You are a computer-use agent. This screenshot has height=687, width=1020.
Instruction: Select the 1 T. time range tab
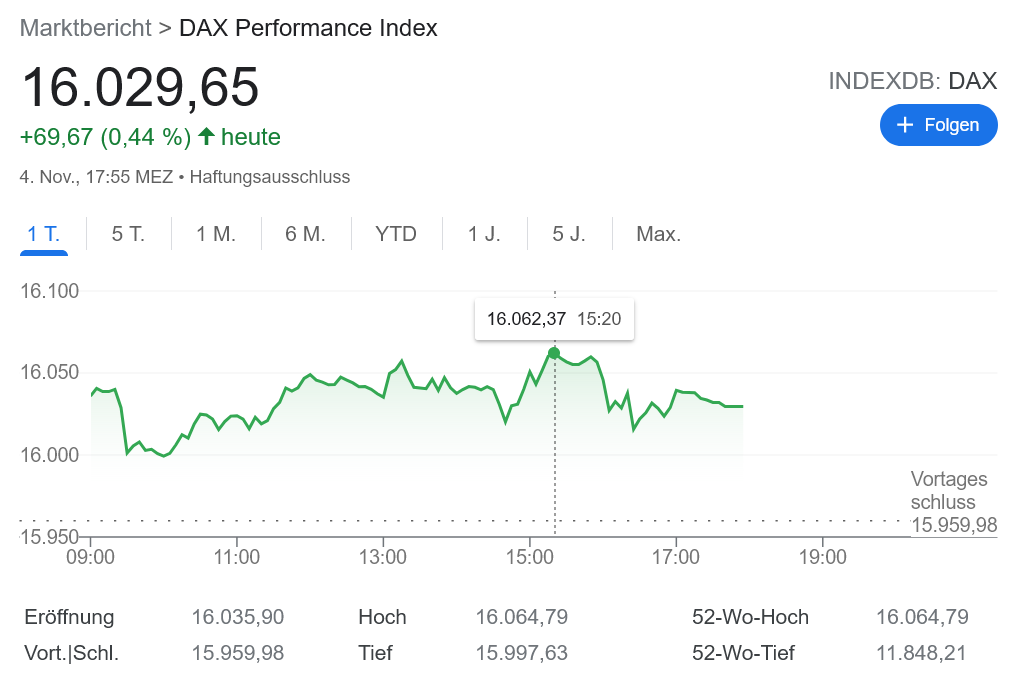43,235
